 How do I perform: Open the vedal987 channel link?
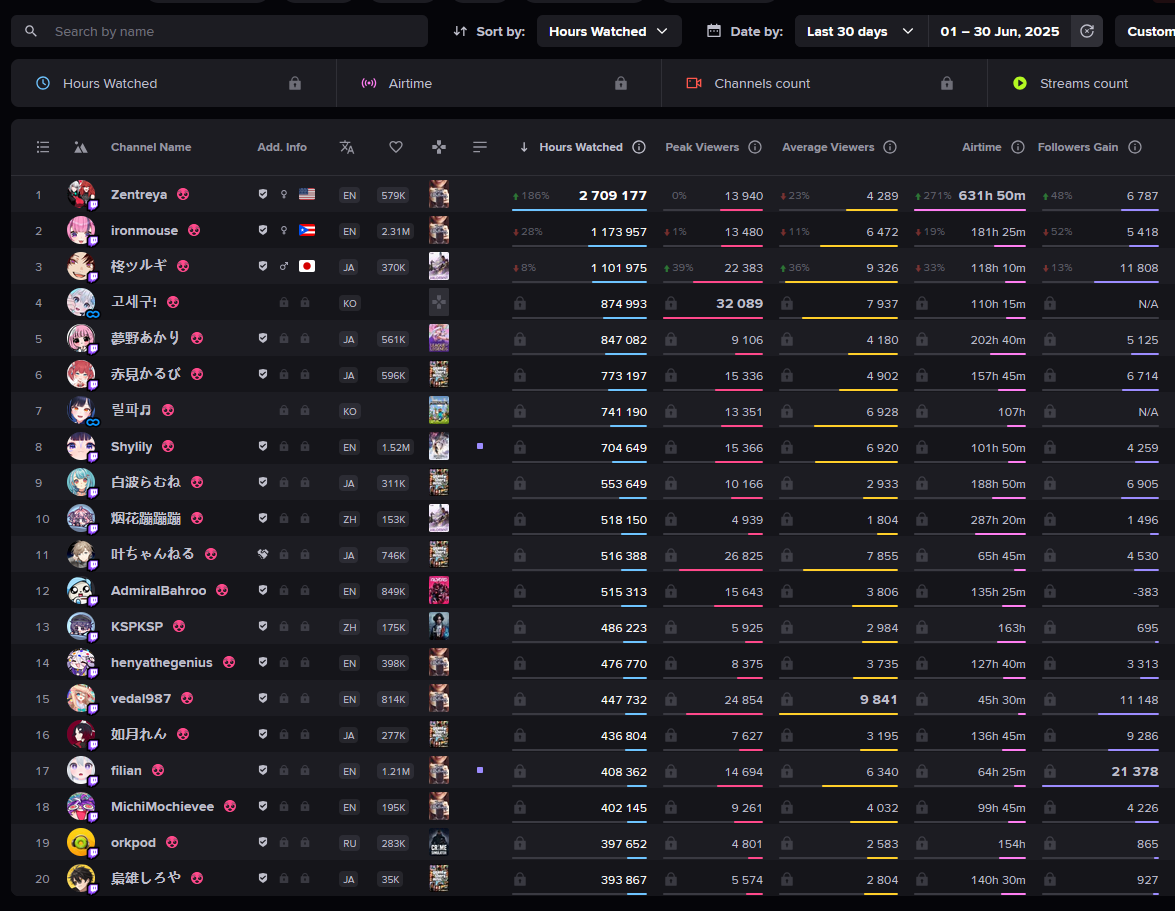pos(141,699)
